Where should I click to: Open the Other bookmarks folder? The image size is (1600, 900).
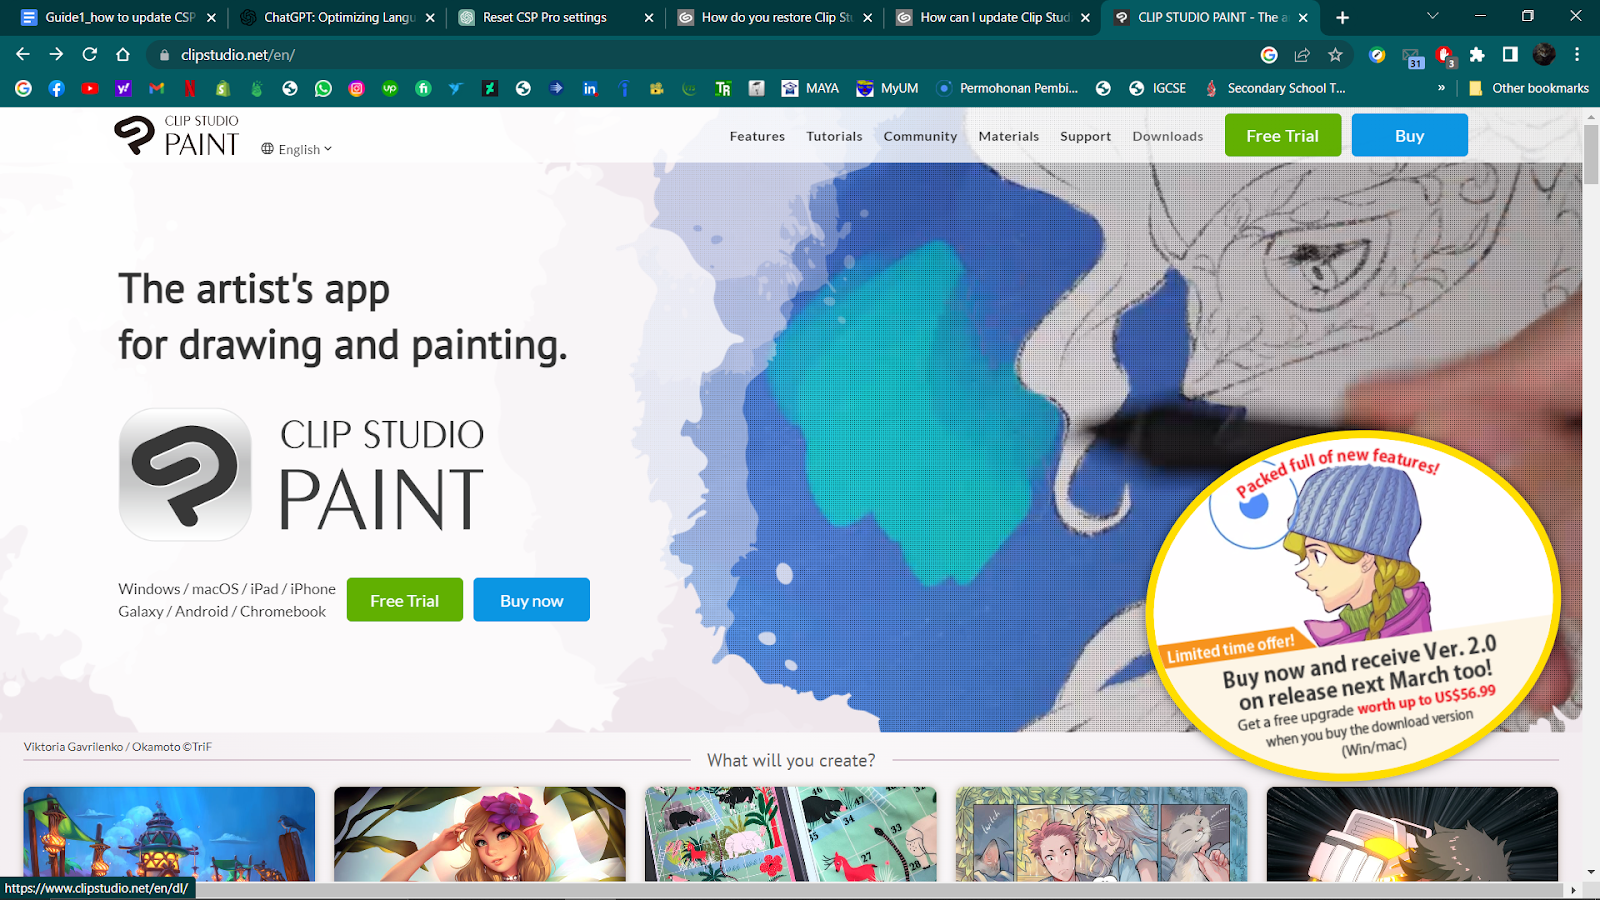coord(1528,88)
